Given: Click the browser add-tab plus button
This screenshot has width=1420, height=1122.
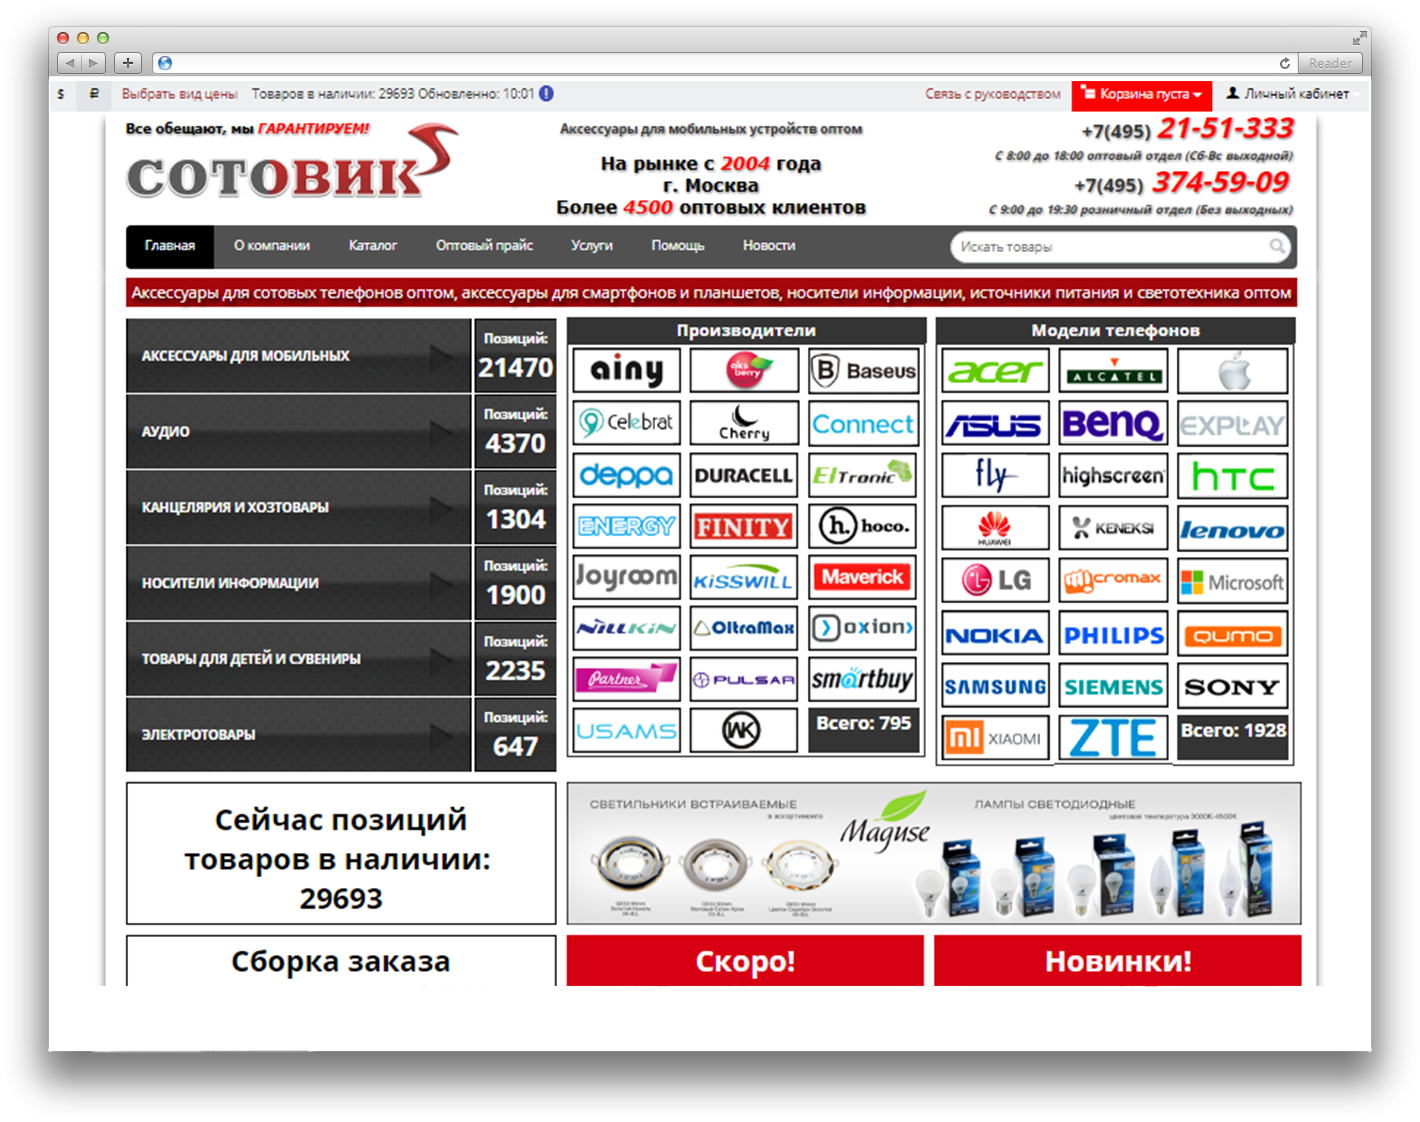Looking at the screenshot, I should click(128, 63).
